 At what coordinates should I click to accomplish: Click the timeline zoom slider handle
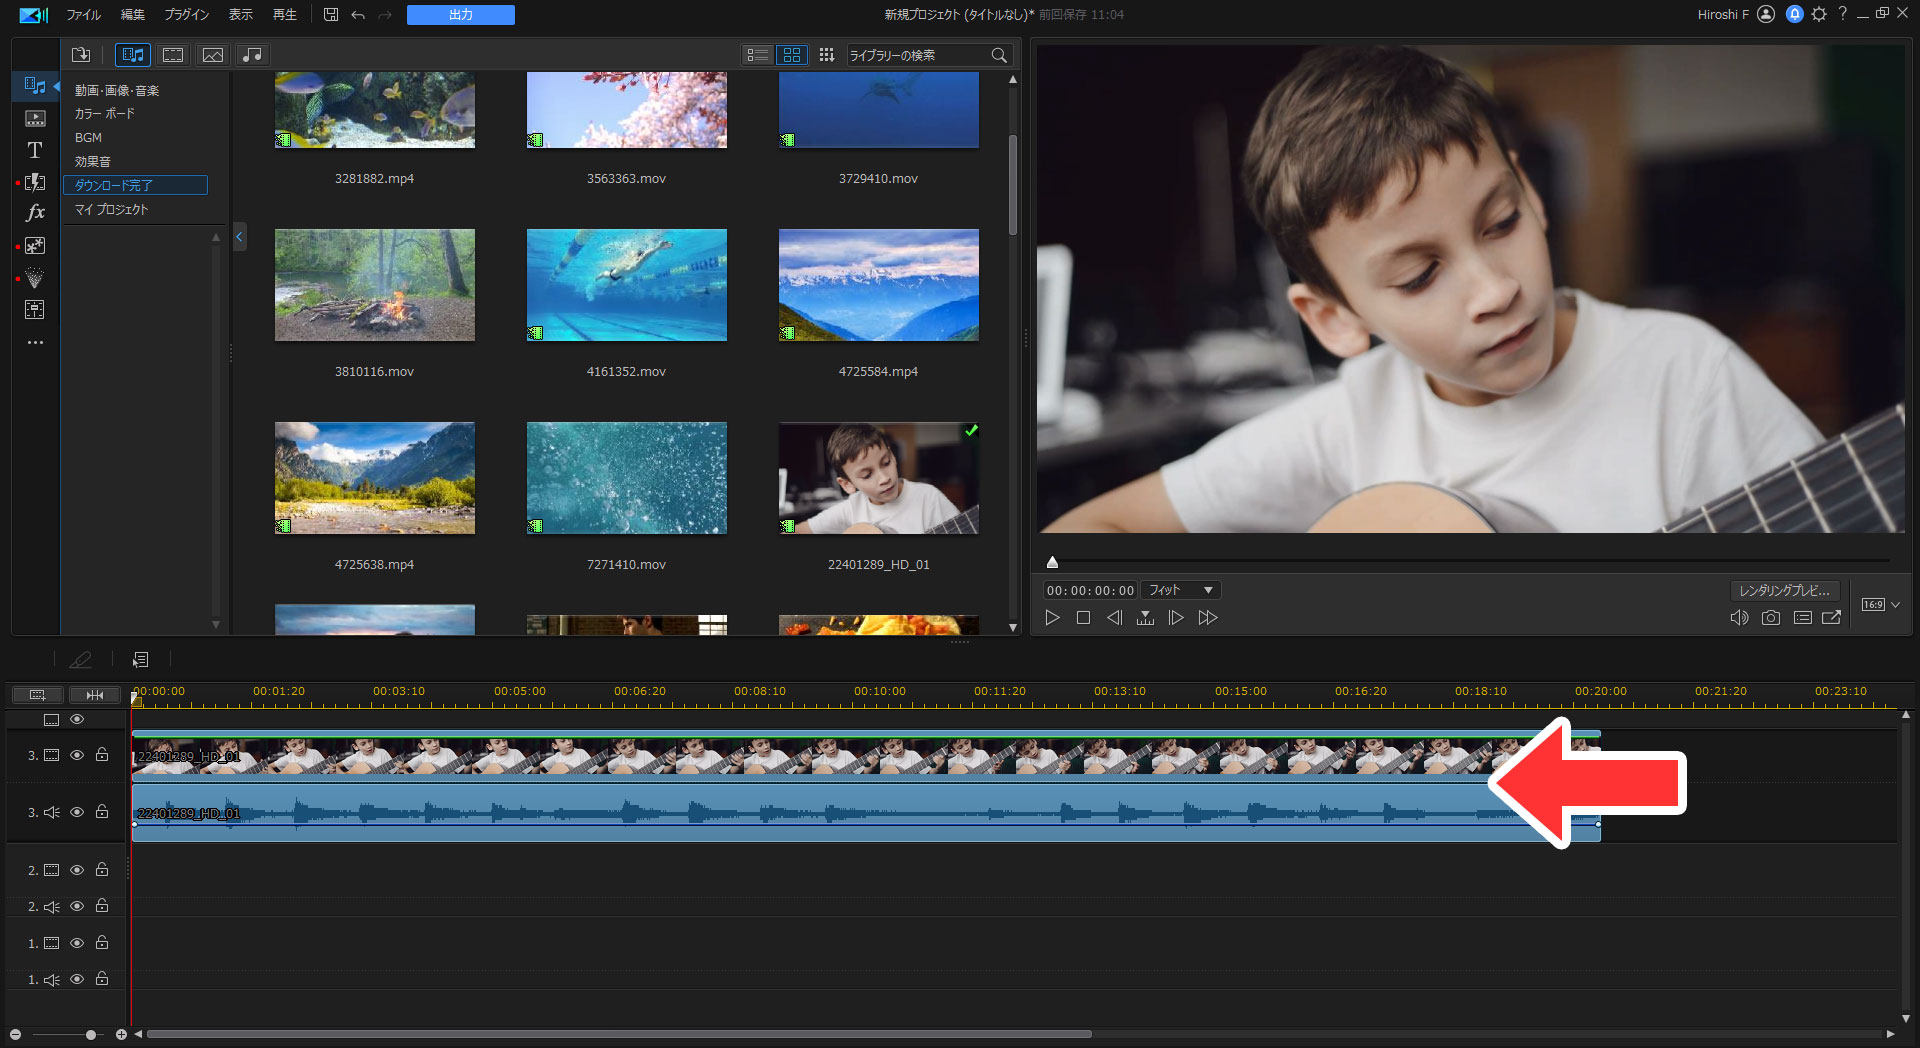91,1034
